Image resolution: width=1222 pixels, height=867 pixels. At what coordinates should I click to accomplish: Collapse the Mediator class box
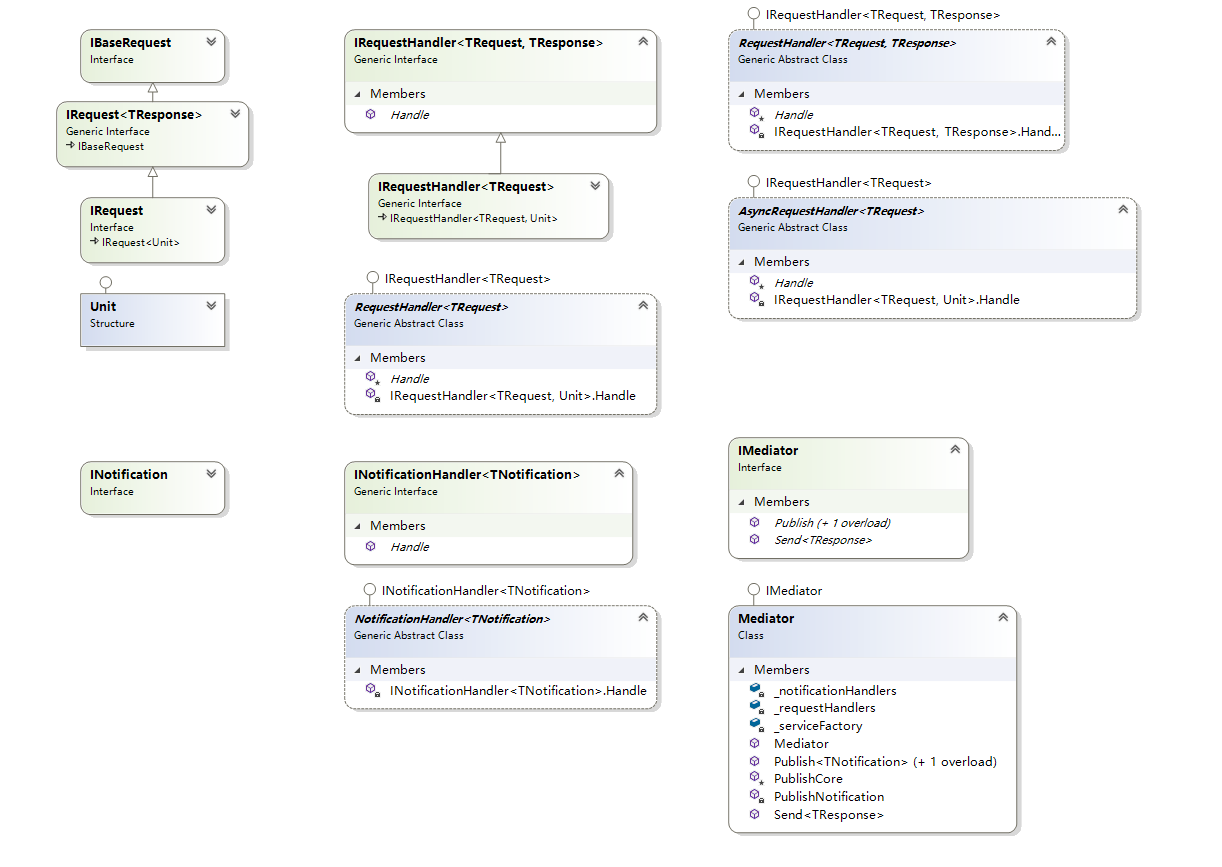[1002, 618]
